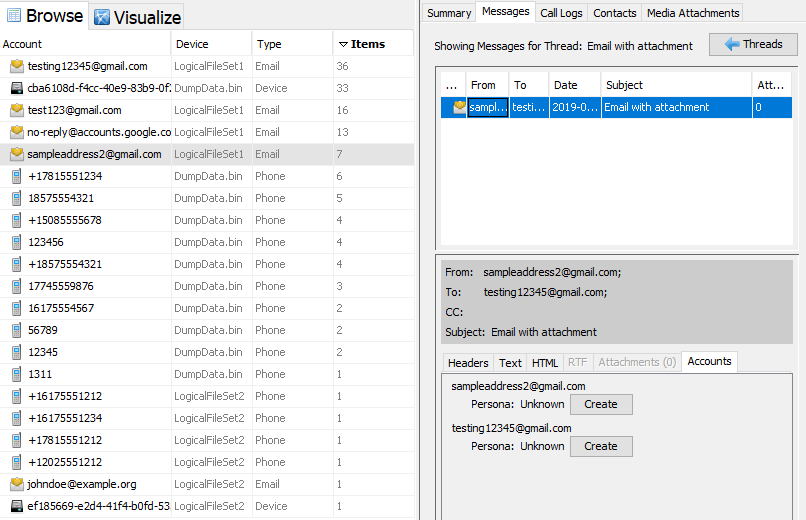
Task: Click the device icon for cba6108d account
Action: [16, 88]
